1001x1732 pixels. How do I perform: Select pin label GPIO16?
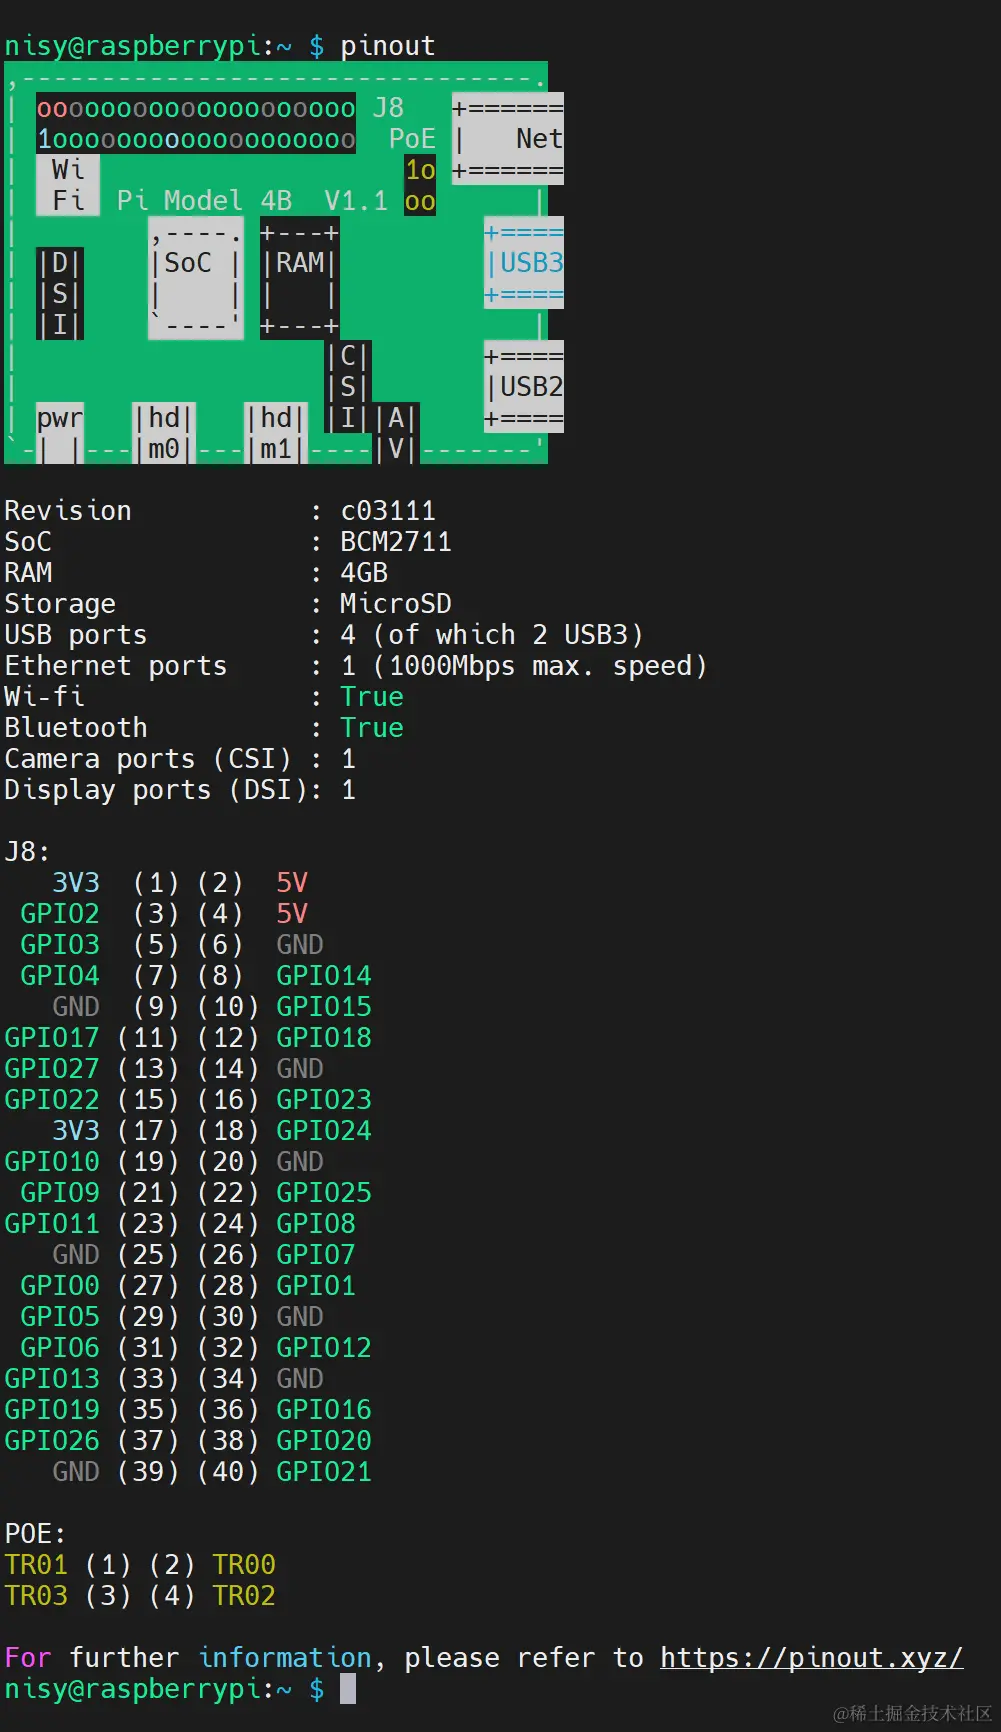click(x=324, y=1410)
